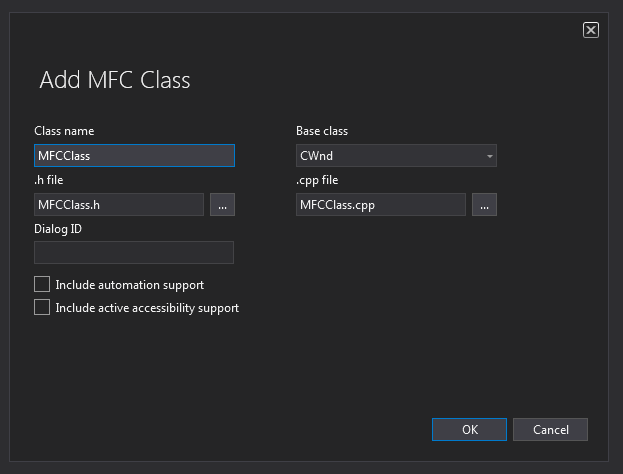Image resolution: width=623 pixels, height=474 pixels.
Task: Click the Cancel button
Action: (550, 430)
